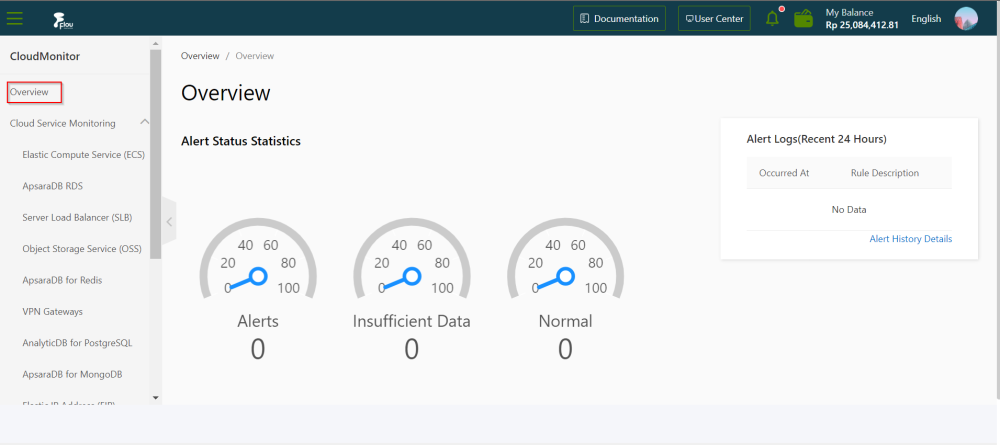
Task: Open AnalyticDB for PostgreSQL monitoring
Action: (x=77, y=342)
